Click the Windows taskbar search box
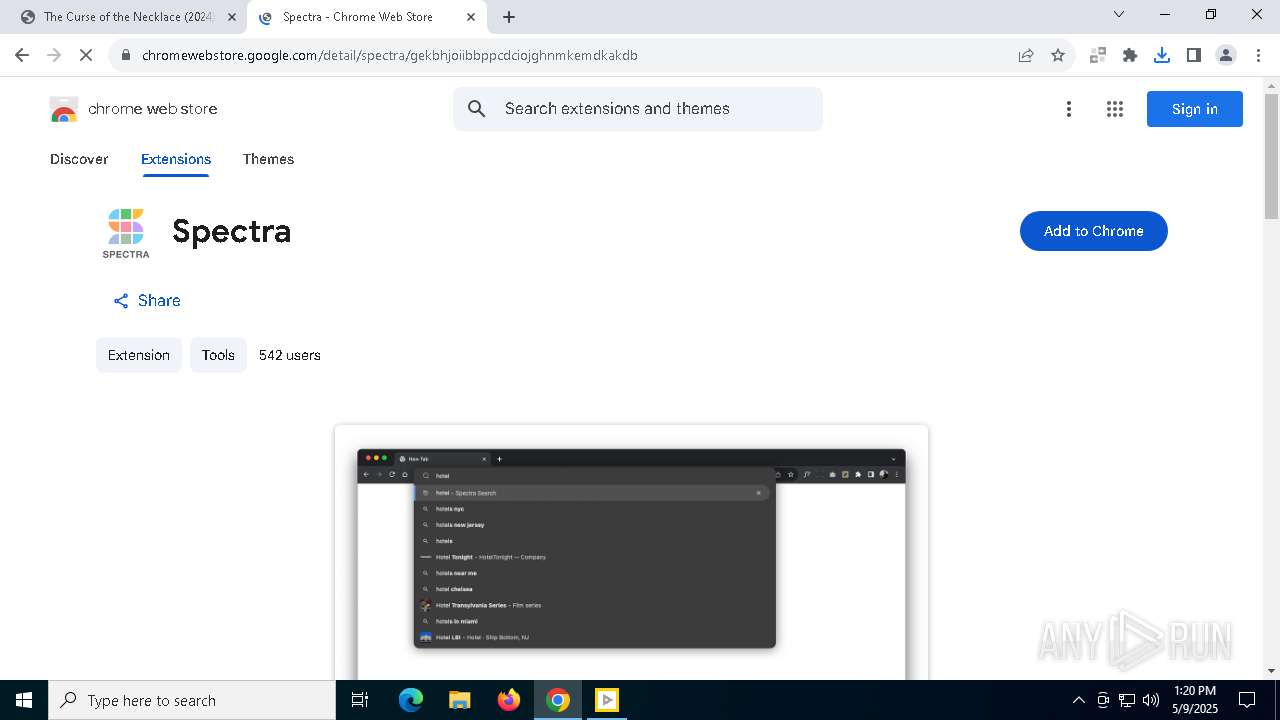This screenshot has width=1280, height=720. (x=192, y=700)
